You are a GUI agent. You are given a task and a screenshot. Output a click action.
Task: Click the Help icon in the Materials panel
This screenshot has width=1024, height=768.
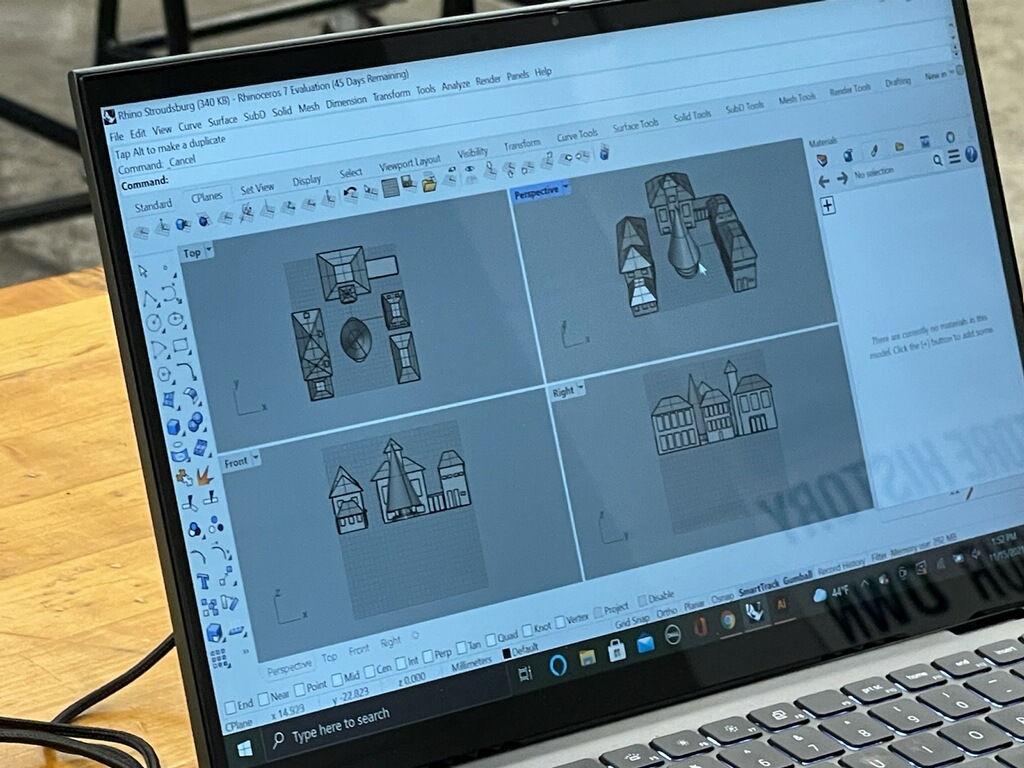[x=971, y=155]
